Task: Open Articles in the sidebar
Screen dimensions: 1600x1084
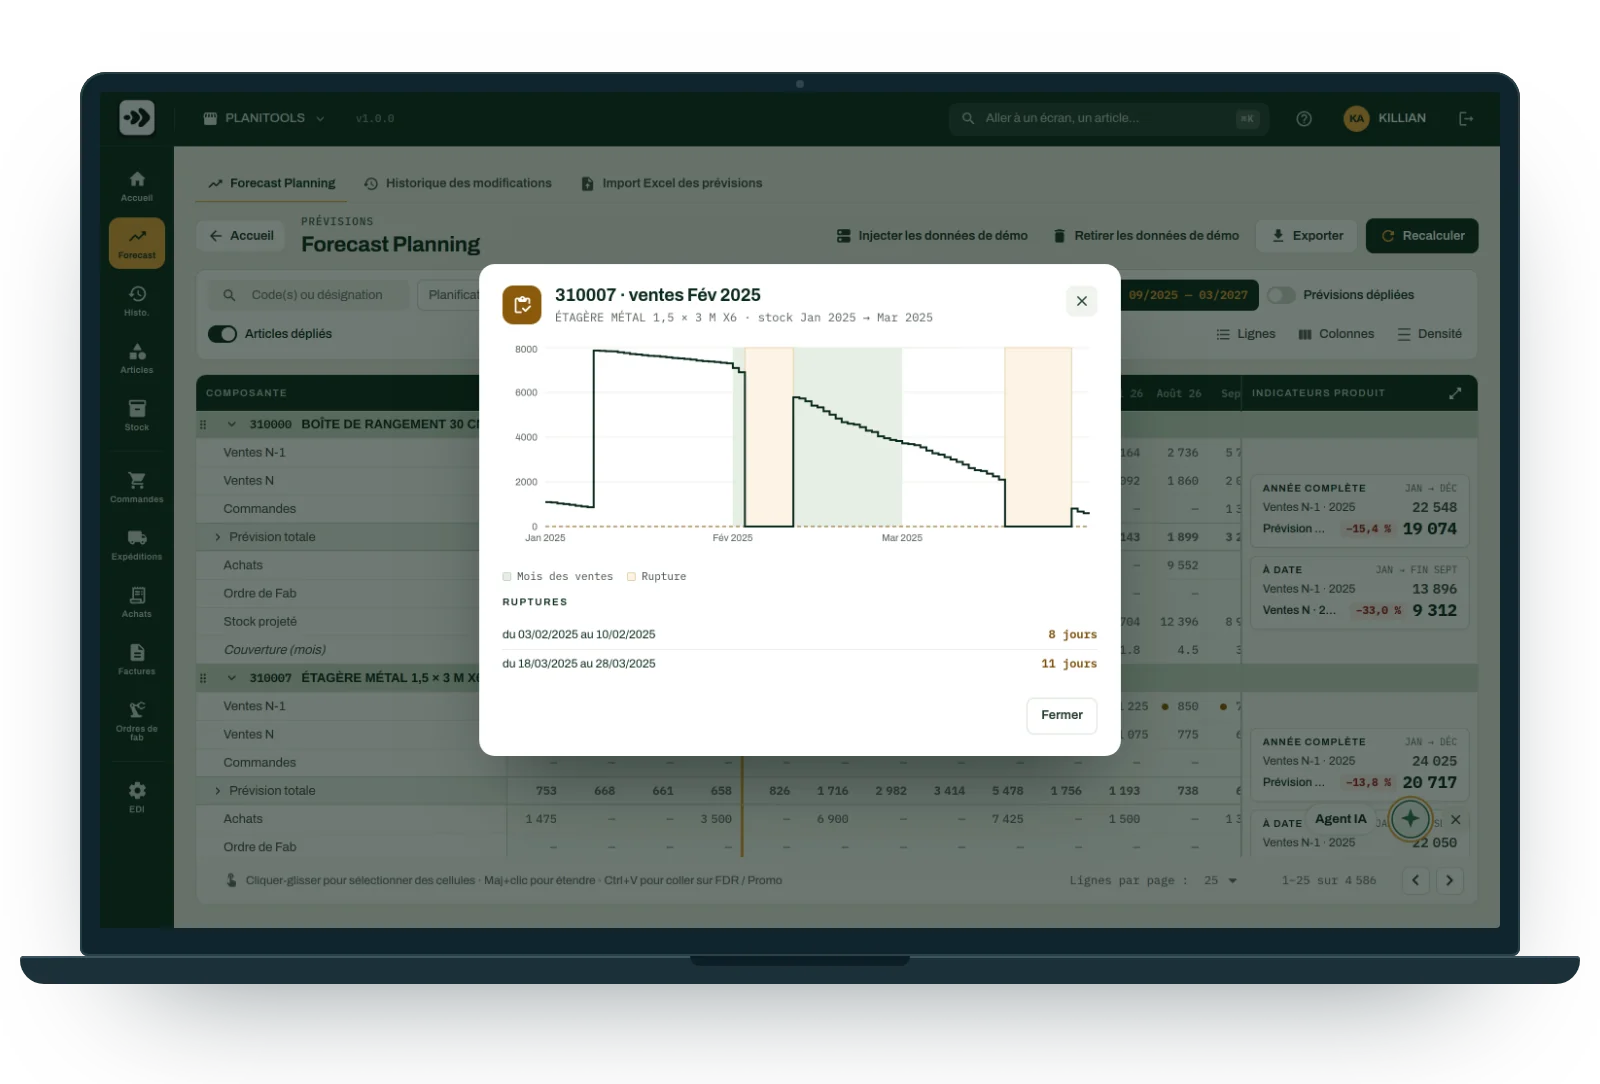Action: click(x=137, y=358)
